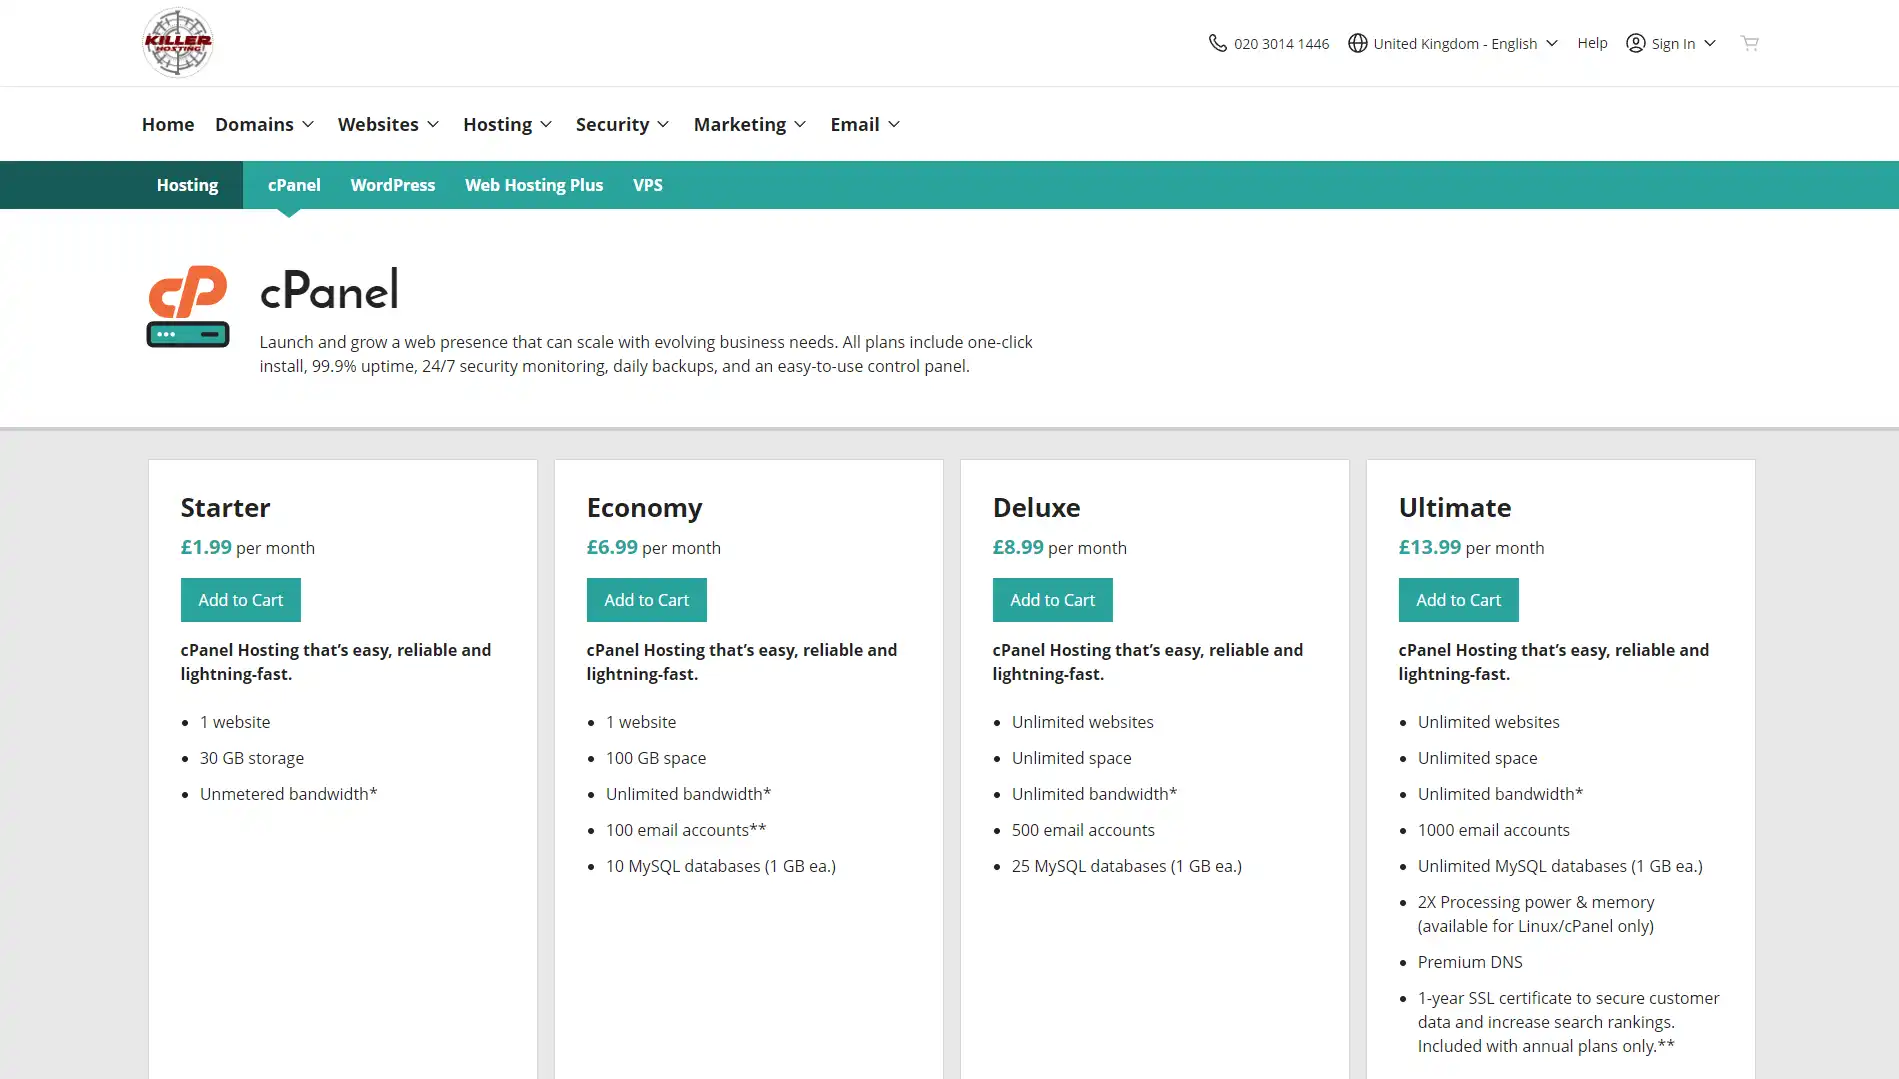
Task: Click the Killer Hosting logo
Action: coord(178,43)
